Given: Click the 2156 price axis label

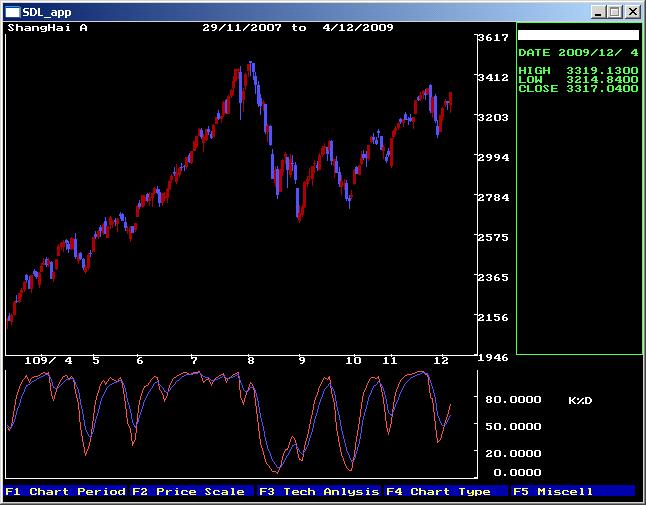Looking at the screenshot, I should point(493,317).
